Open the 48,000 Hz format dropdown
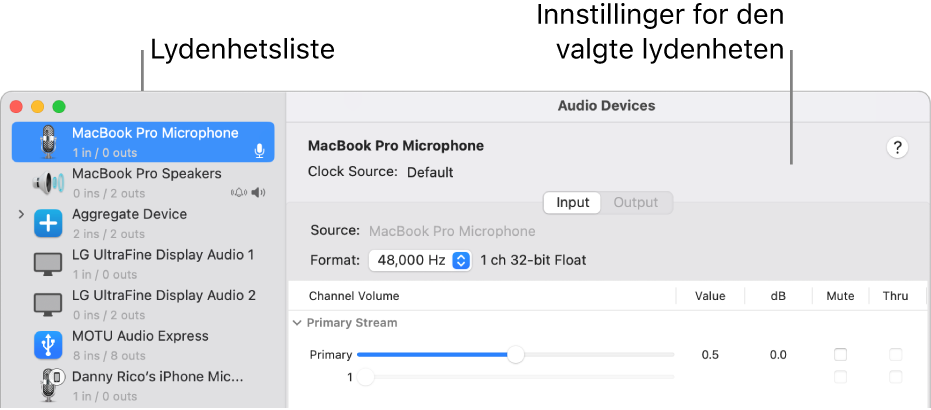Image resolution: width=931 pixels, height=410 pixels. tap(419, 260)
